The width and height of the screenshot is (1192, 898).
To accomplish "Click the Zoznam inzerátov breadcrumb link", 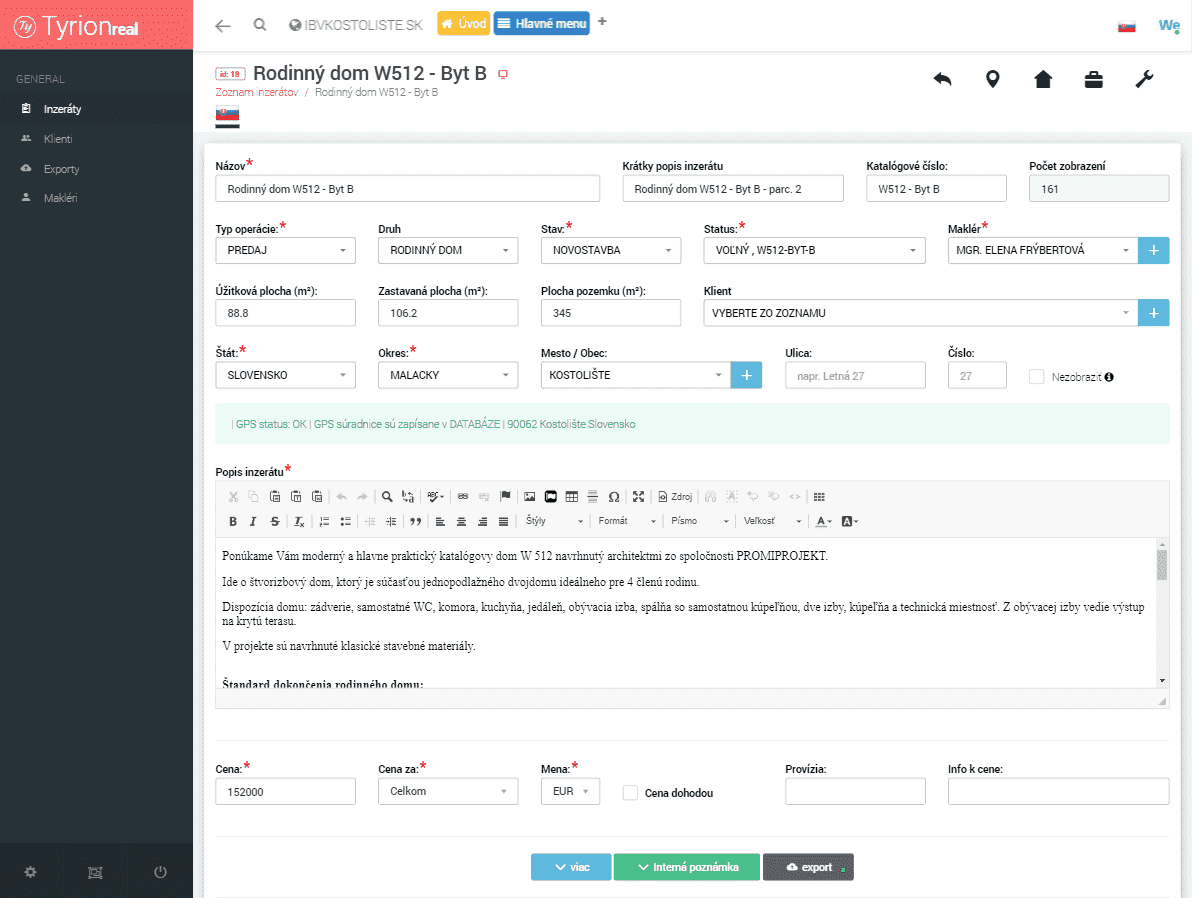I will [x=256, y=92].
